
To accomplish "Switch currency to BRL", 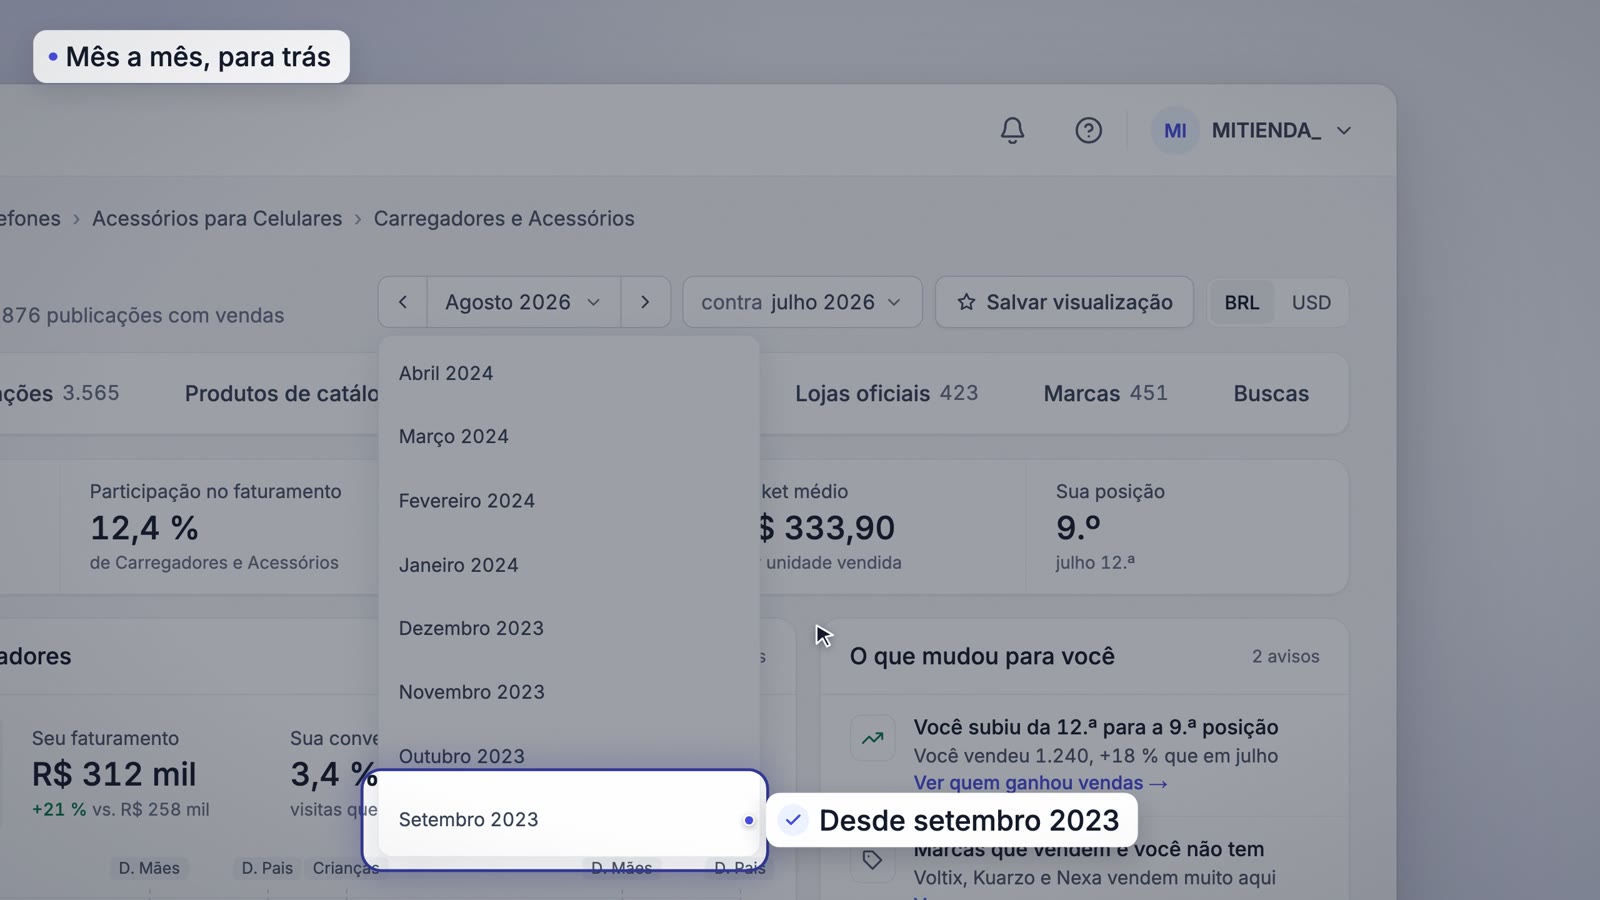I will click(1242, 303).
